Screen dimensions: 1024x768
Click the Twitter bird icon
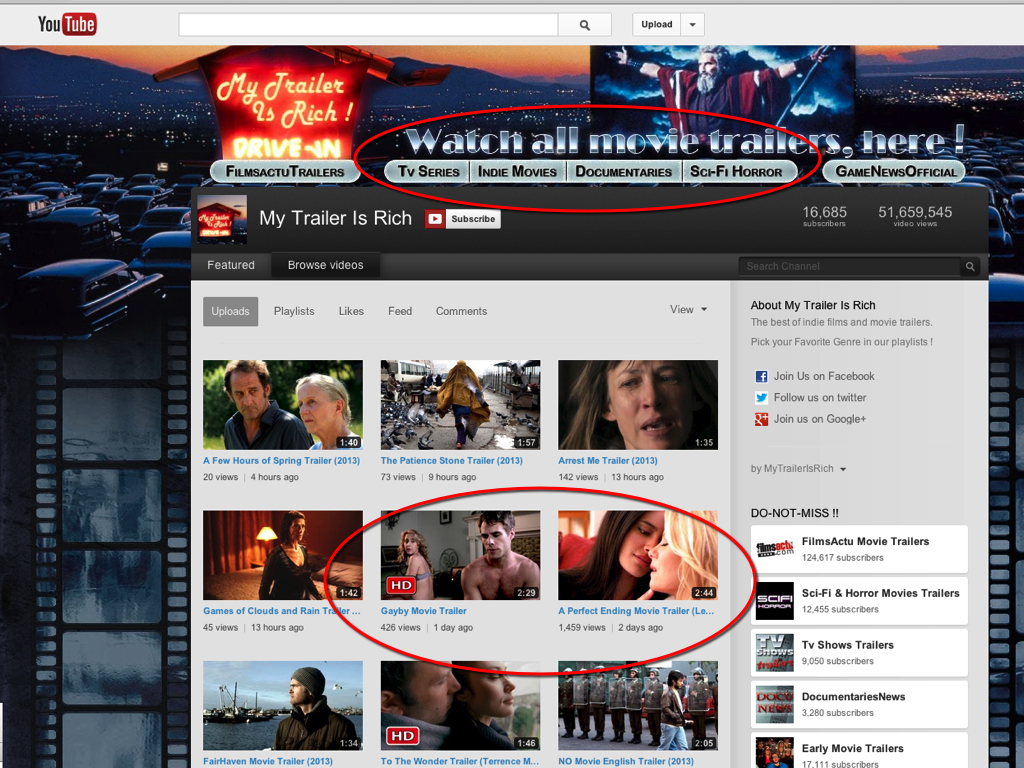pos(761,398)
